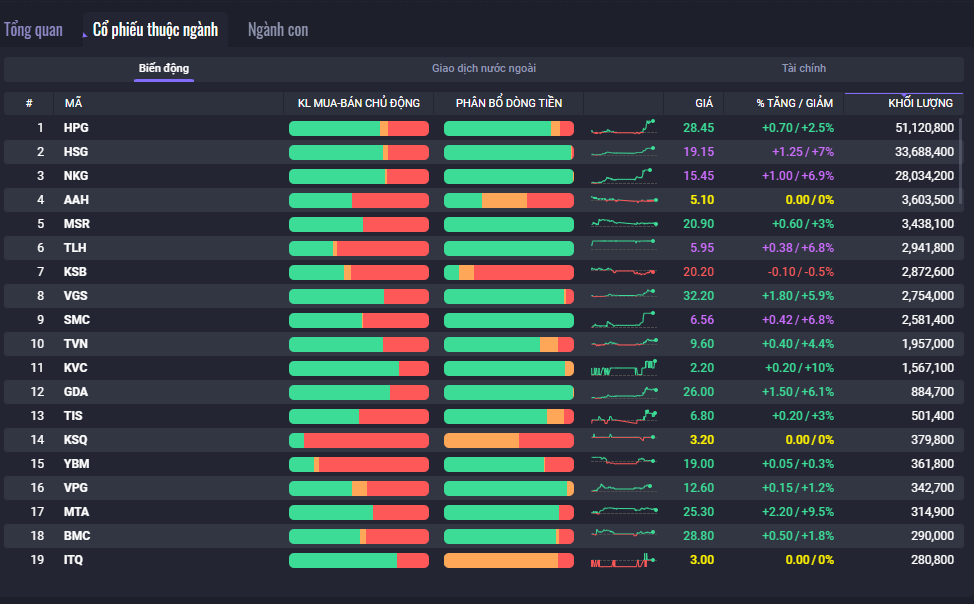Open the Tài chính sub-tab
974x604 pixels.
point(804,69)
